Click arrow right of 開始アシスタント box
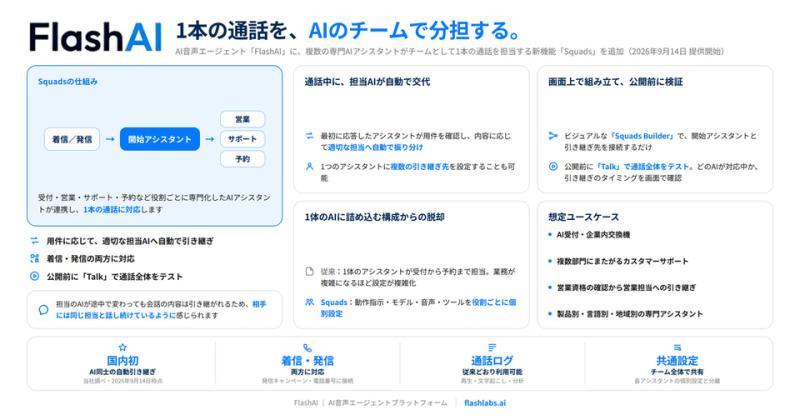This screenshot has width=800, height=420. coord(210,139)
